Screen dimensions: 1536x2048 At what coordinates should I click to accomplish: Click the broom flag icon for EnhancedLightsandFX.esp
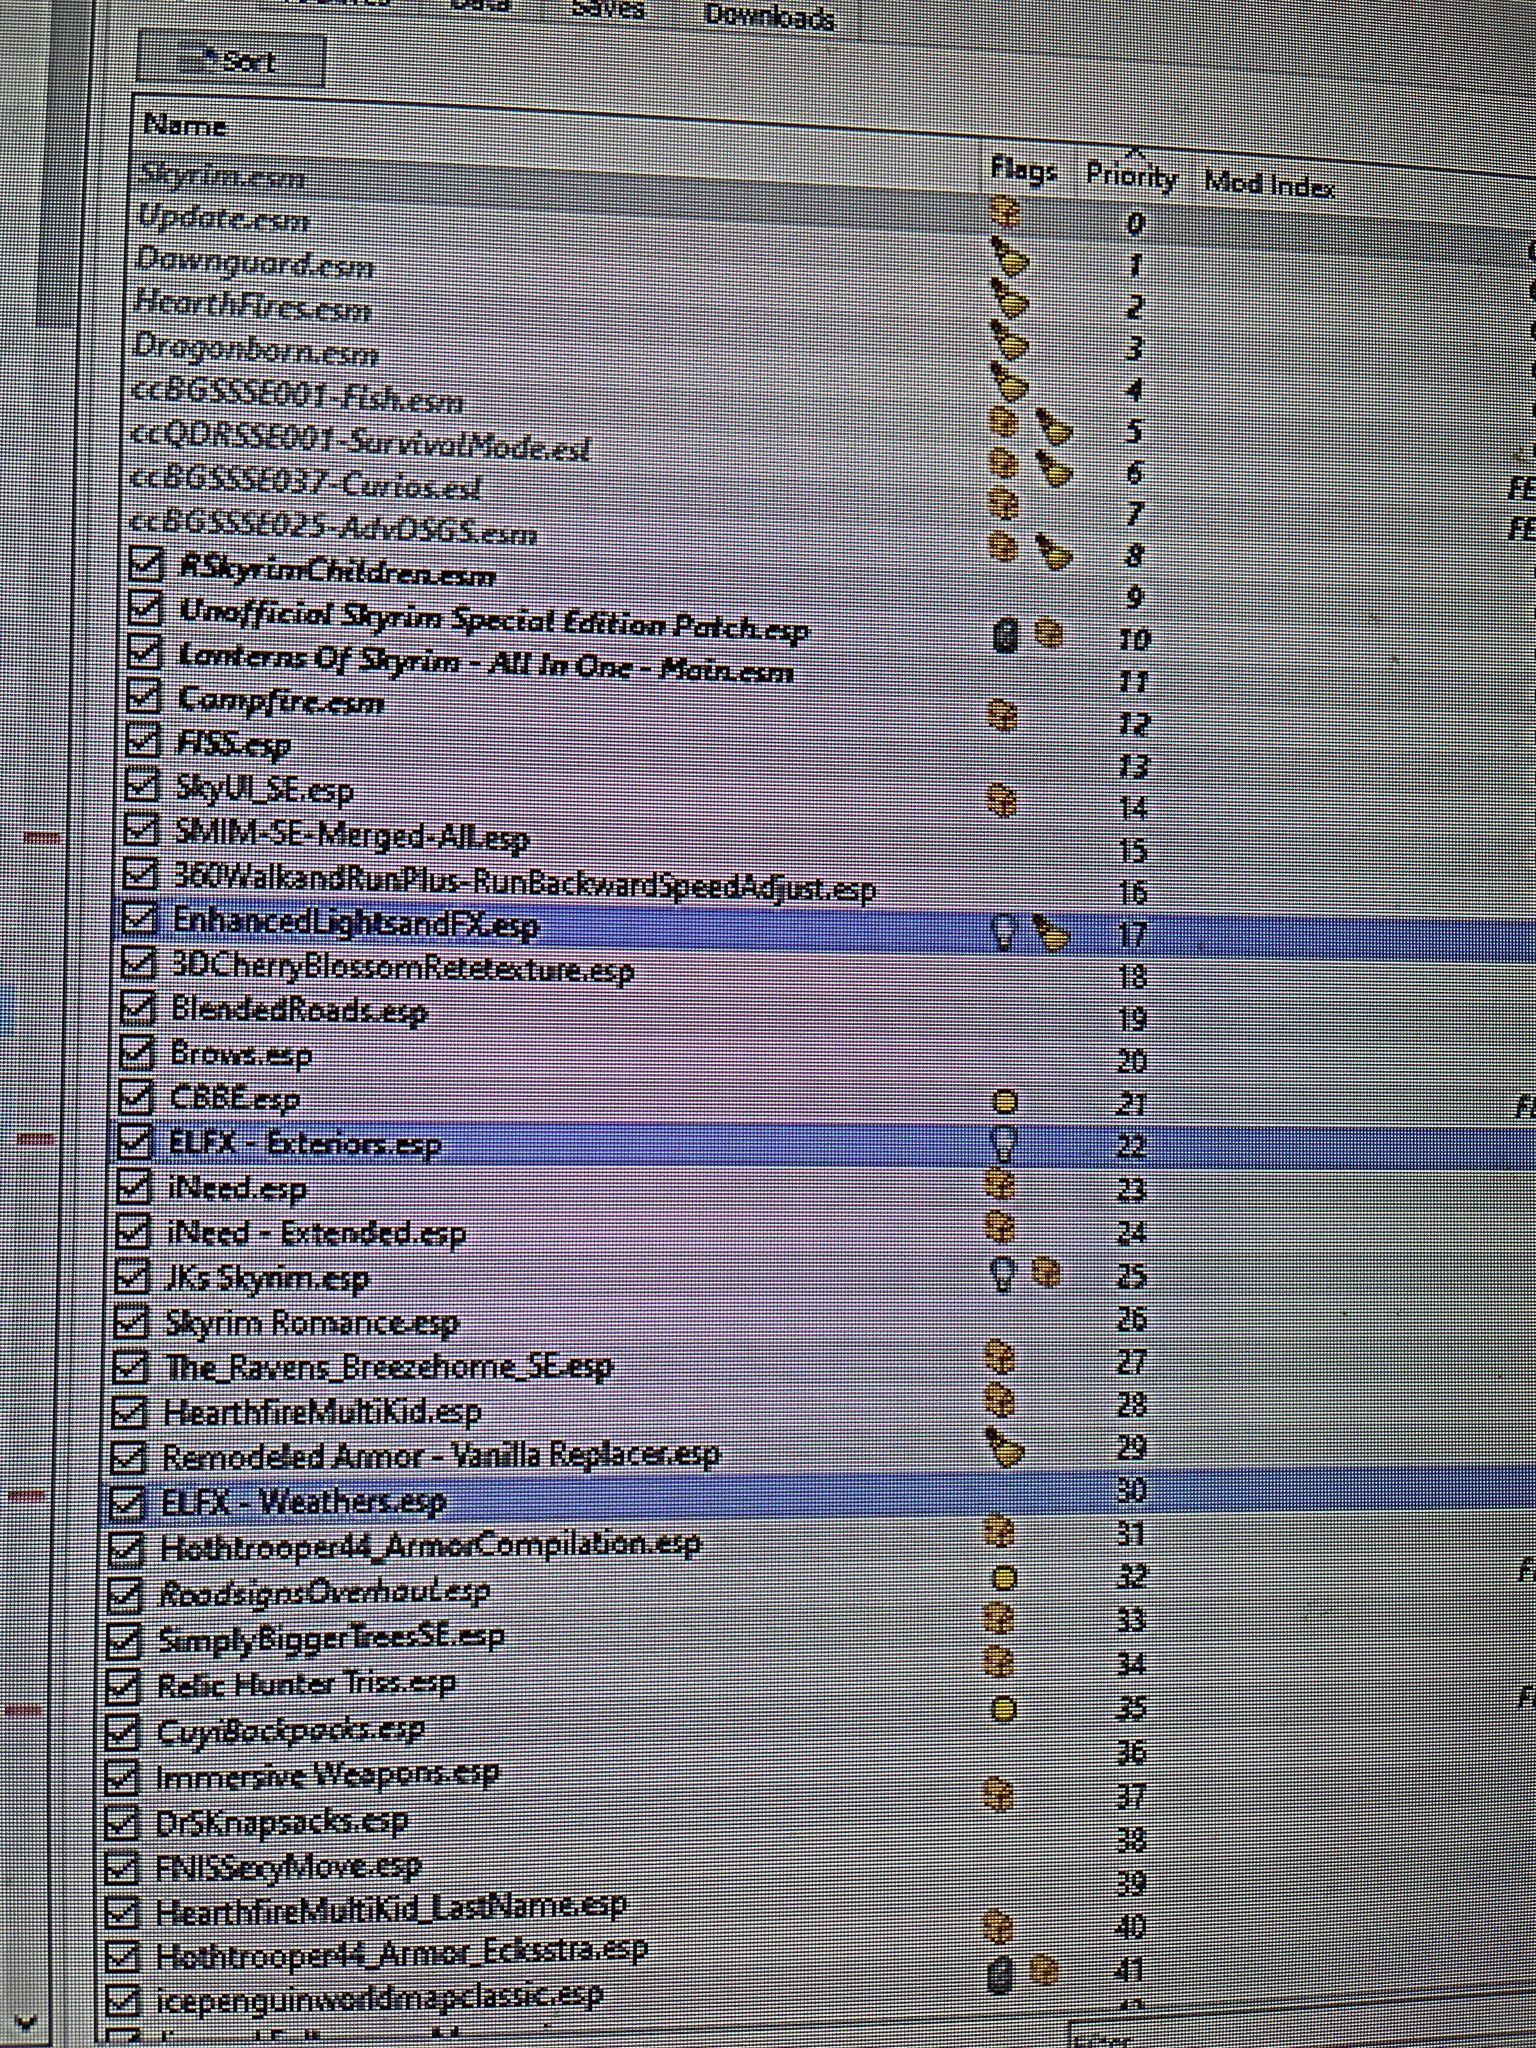(1050, 933)
